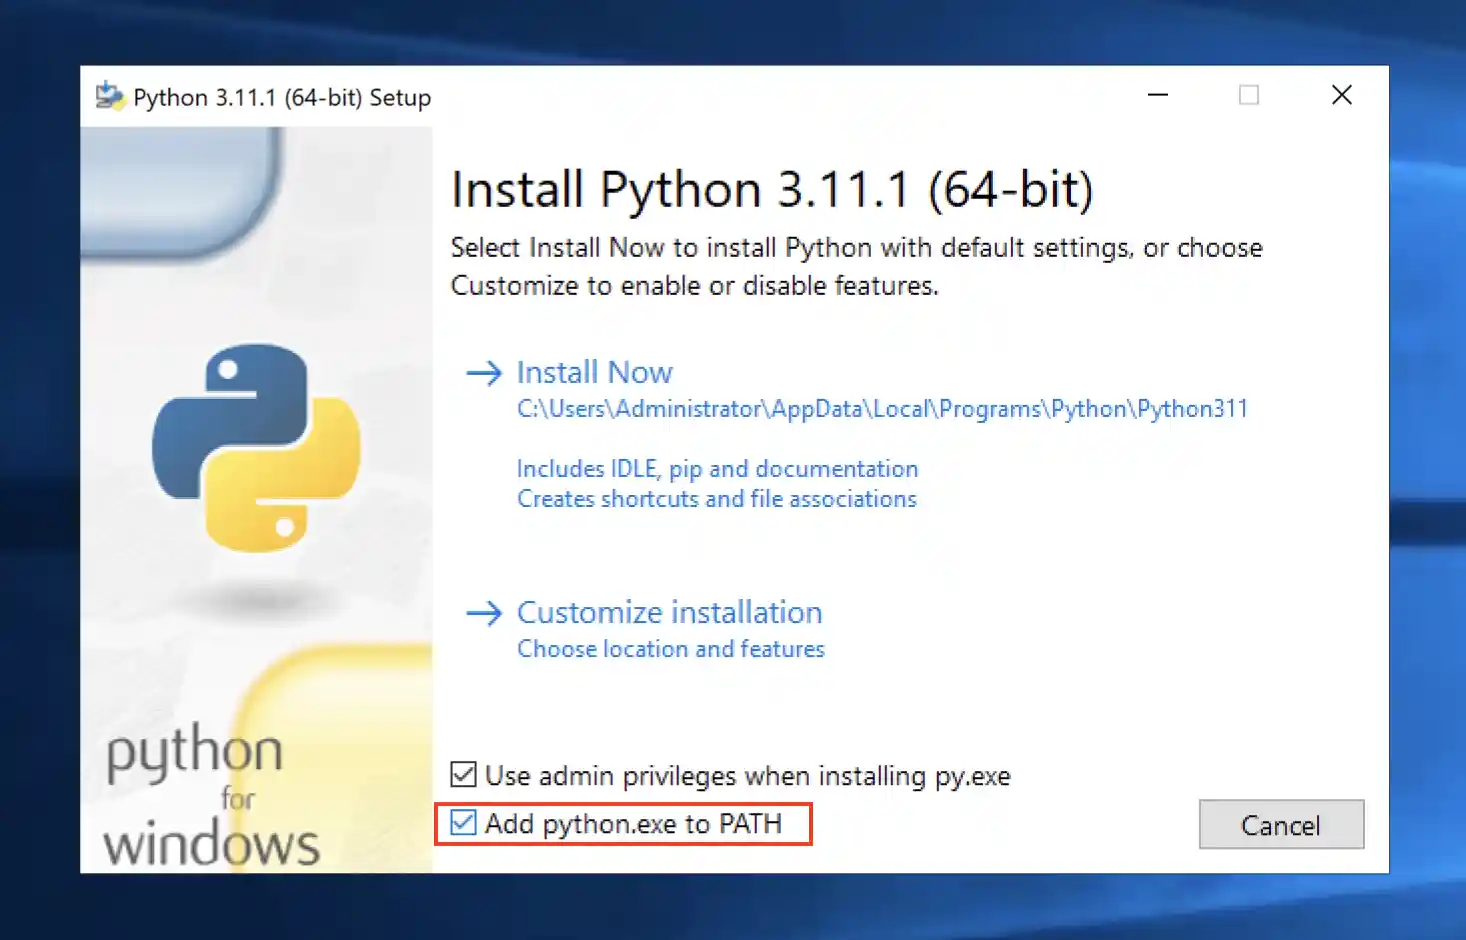Disable Use admin privileges when installing py.exe
The height and width of the screenshot is (940, 1466).
(x=463, y=774)
